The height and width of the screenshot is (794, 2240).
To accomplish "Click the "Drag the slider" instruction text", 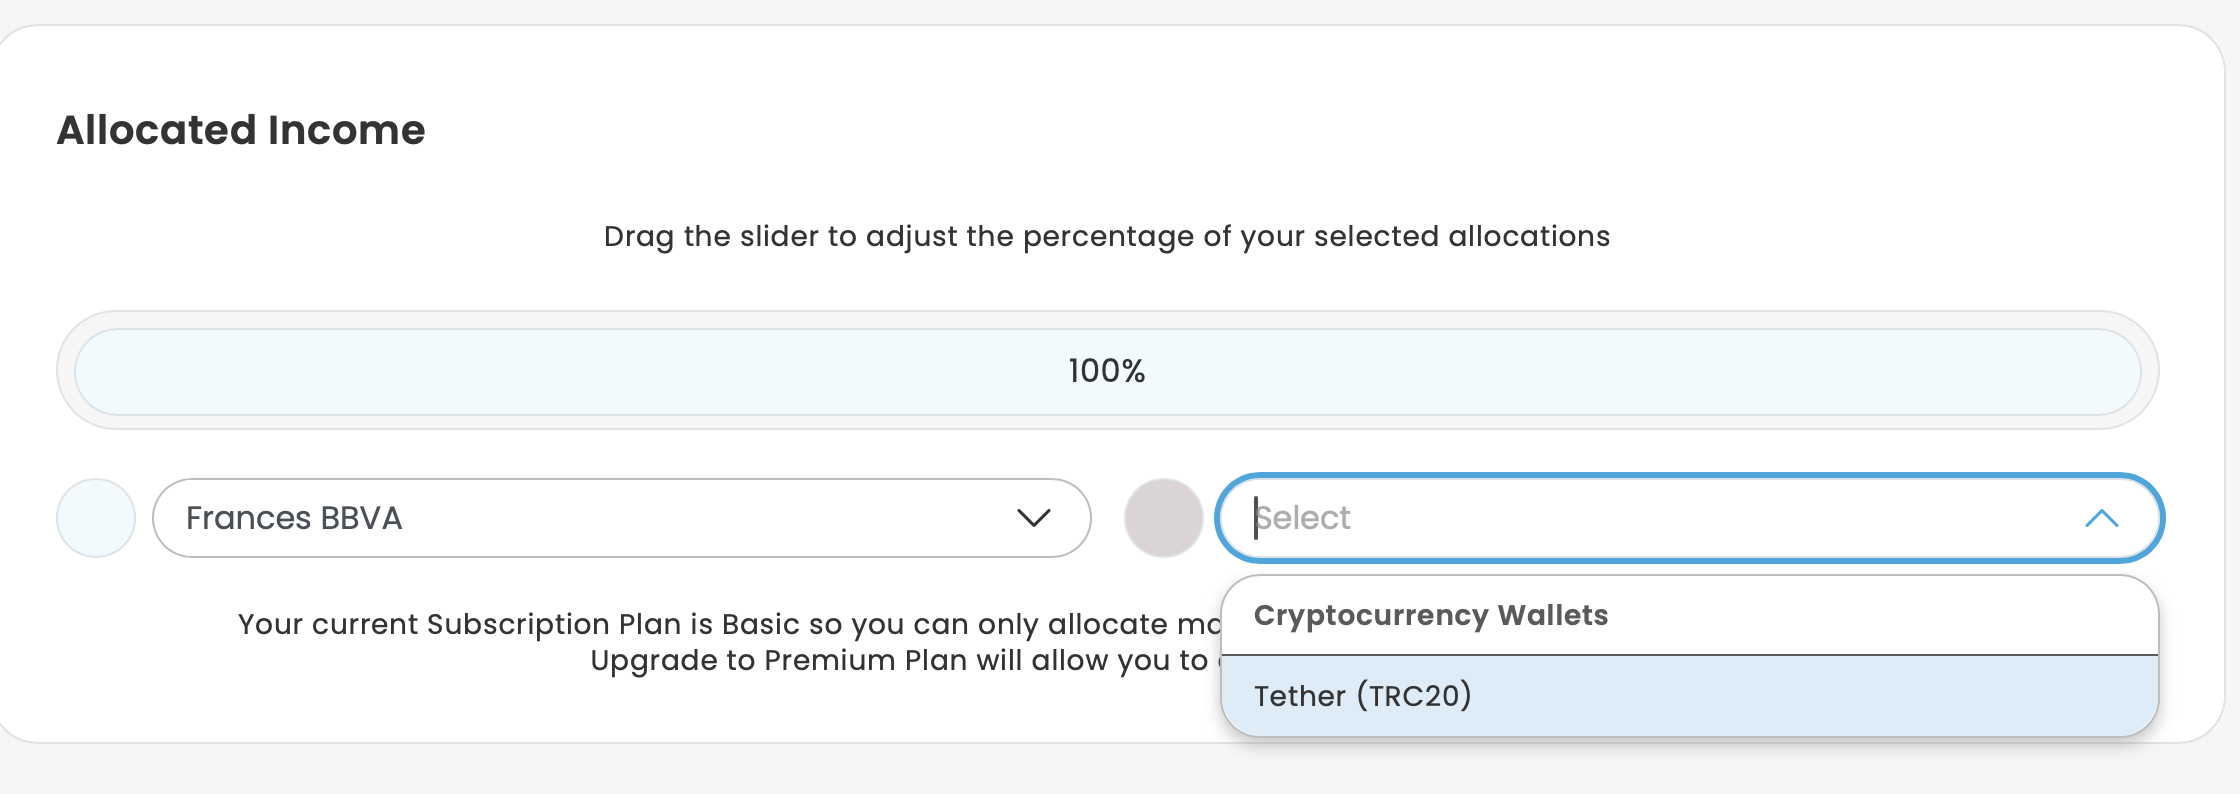I will click(x=1106, y=236).
